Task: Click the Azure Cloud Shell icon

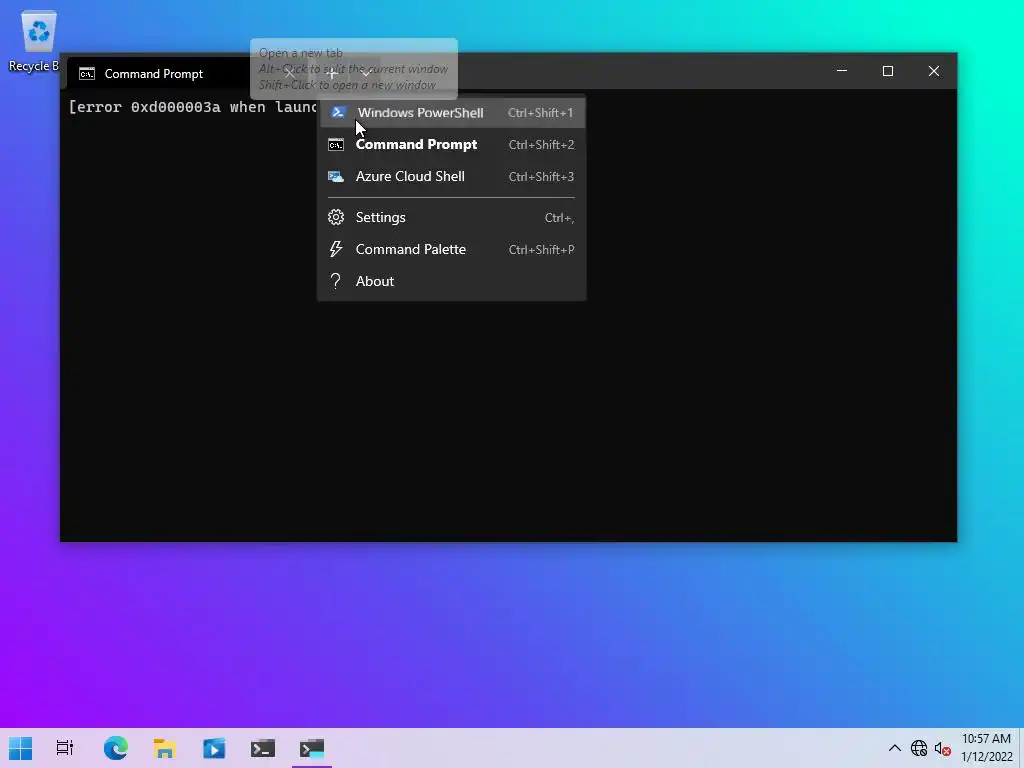Action: (336, 176)
